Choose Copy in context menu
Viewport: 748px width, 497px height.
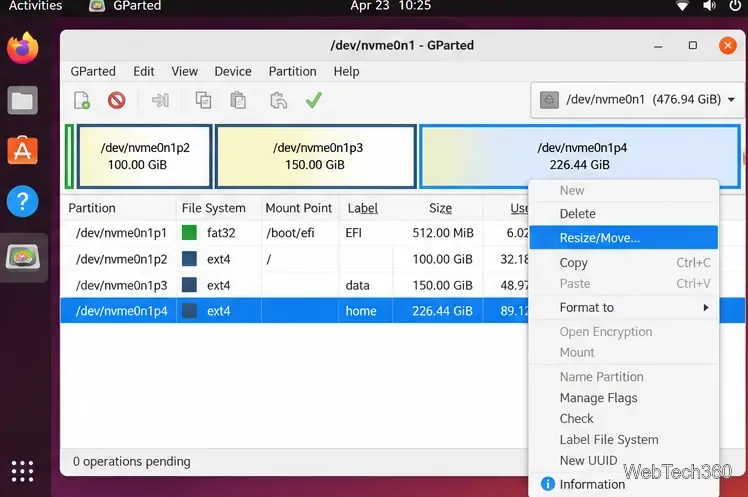click(x=623, y=263)
